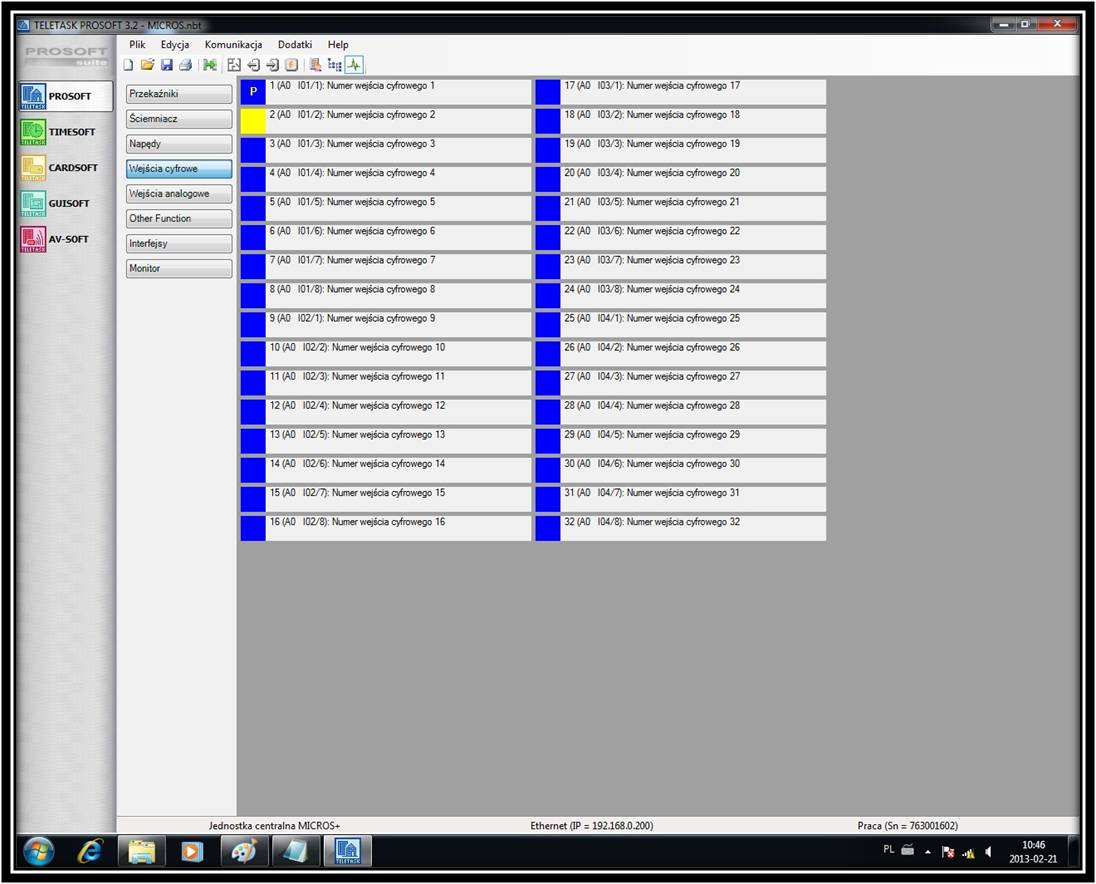Open Internet Explorer from the taskbar
Image resolution: width=1096 pixels, height=884 pixels.
coord(91,852)
